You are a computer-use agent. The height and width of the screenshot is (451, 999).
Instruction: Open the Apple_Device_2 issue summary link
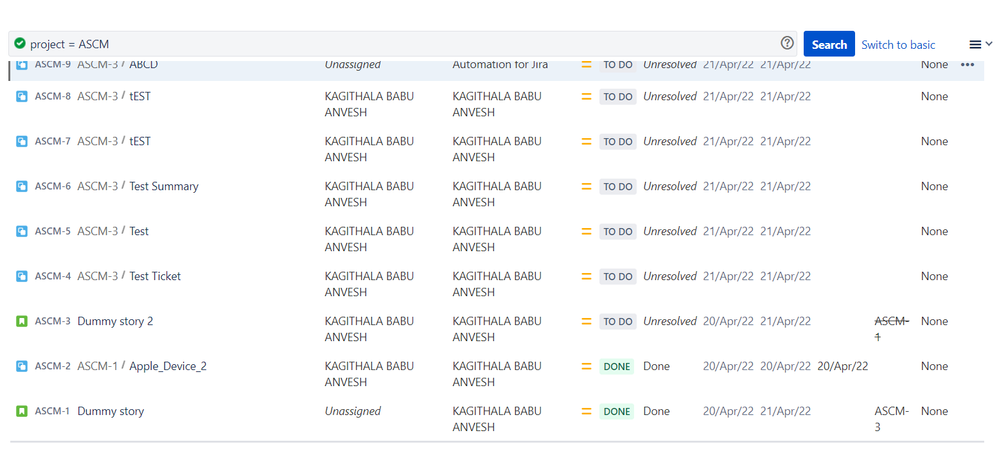(168, 366)
